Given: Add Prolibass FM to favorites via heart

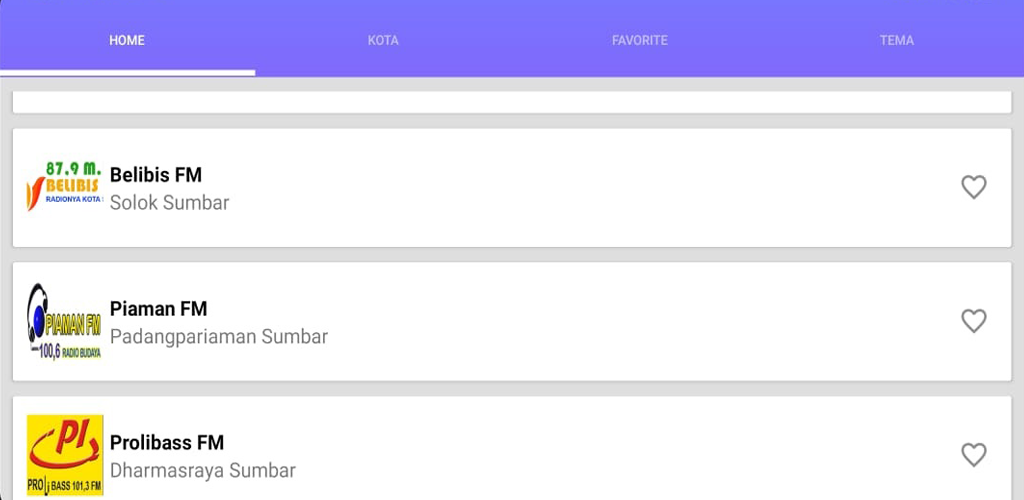Looking at the screenshot, I should click(973, 455).
